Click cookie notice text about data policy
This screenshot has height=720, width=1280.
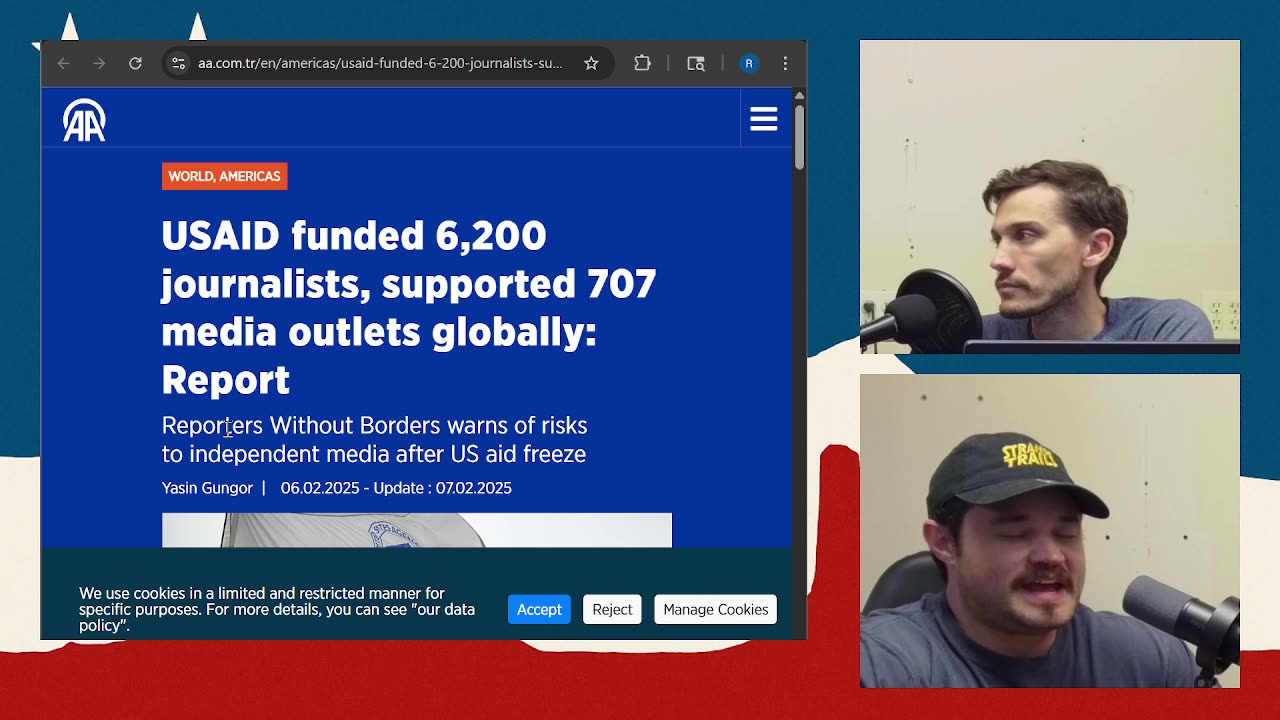coord(277,609)
